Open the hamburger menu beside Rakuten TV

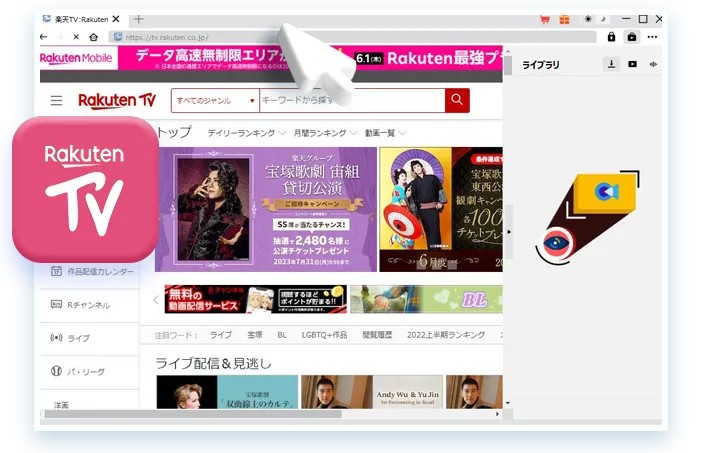point(56,100)
